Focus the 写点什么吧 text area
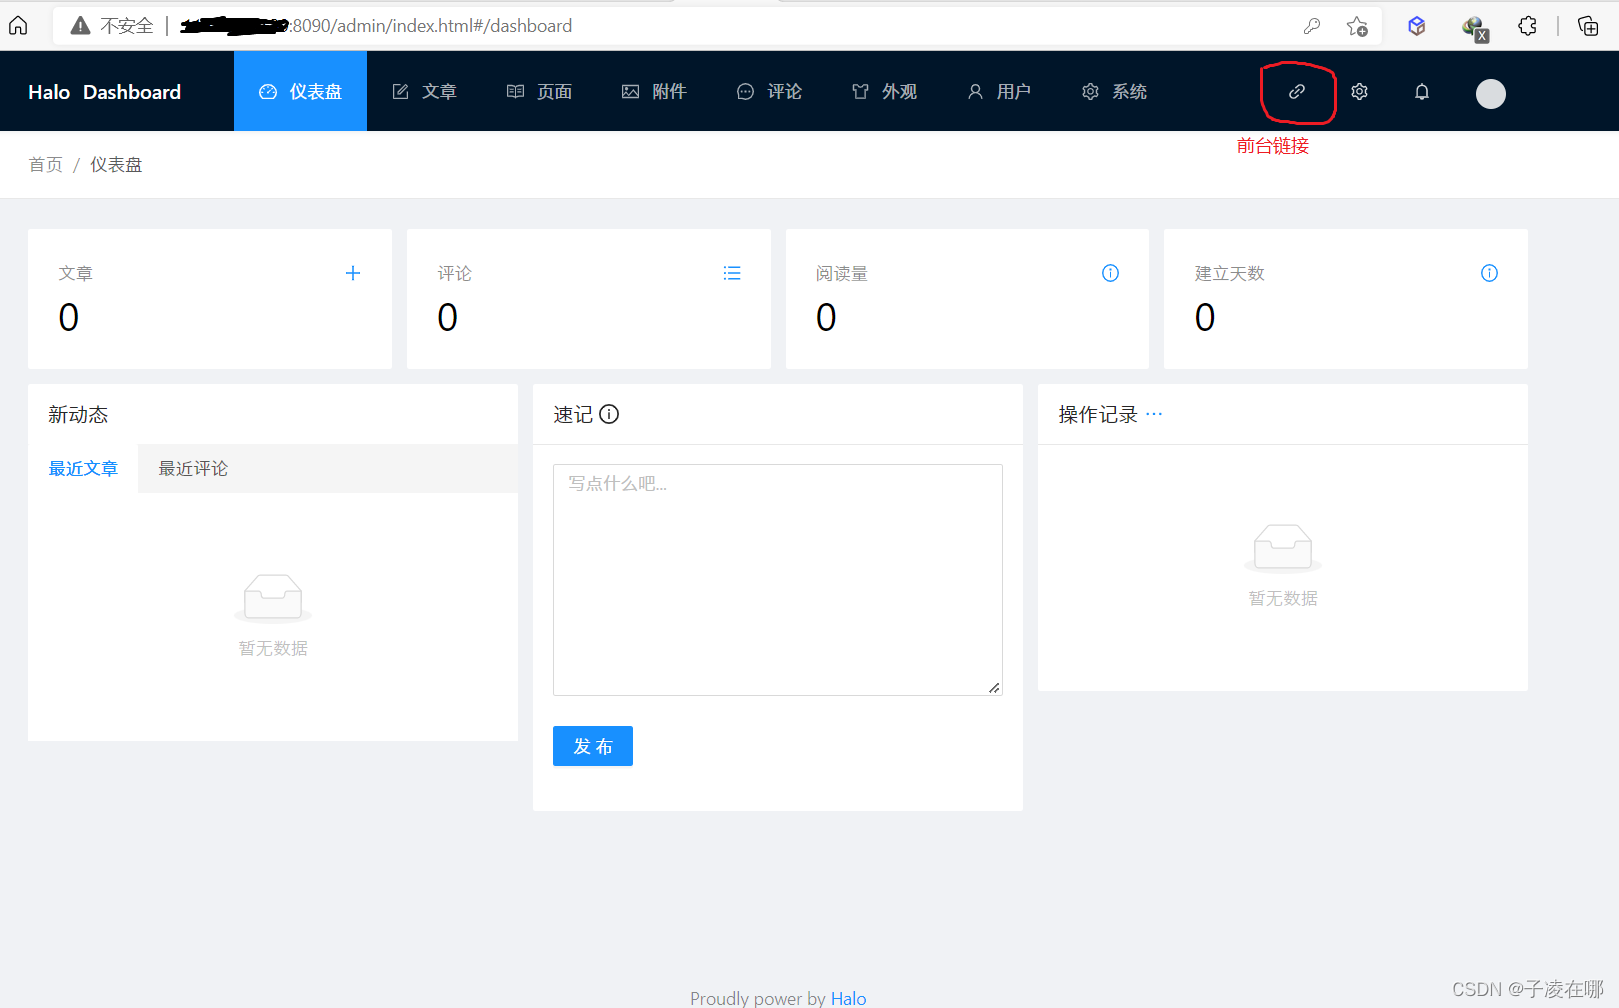This screenshot has width=1619, height=1008. pos(778,580)
